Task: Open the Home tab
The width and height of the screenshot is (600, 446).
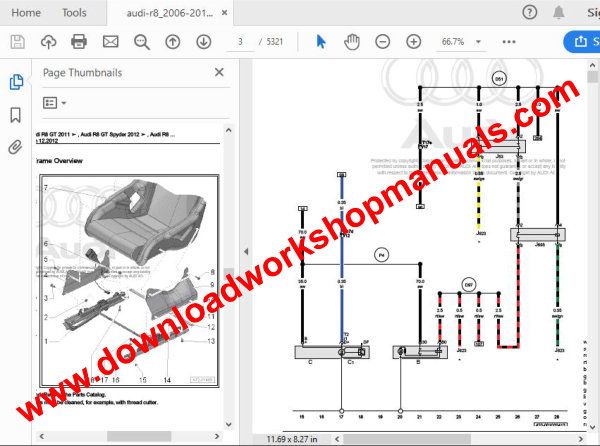Action: 26,13
